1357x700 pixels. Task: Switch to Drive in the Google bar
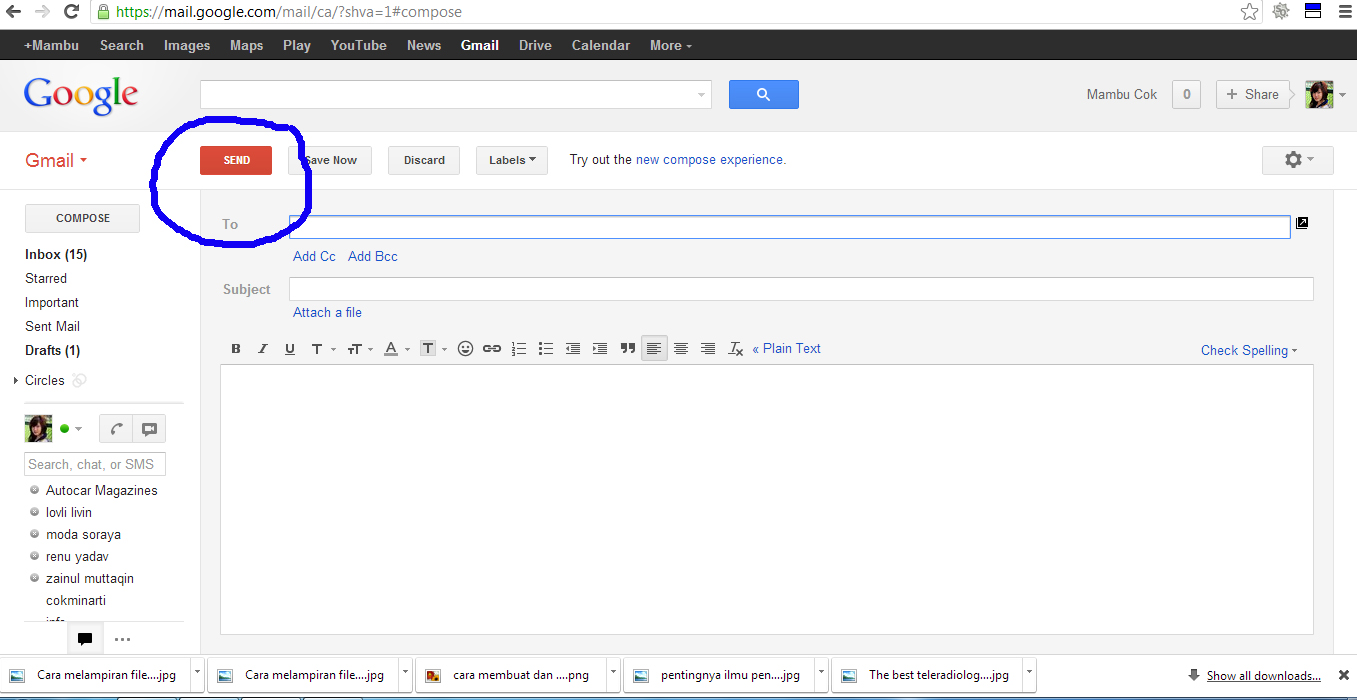pos(534,44)
